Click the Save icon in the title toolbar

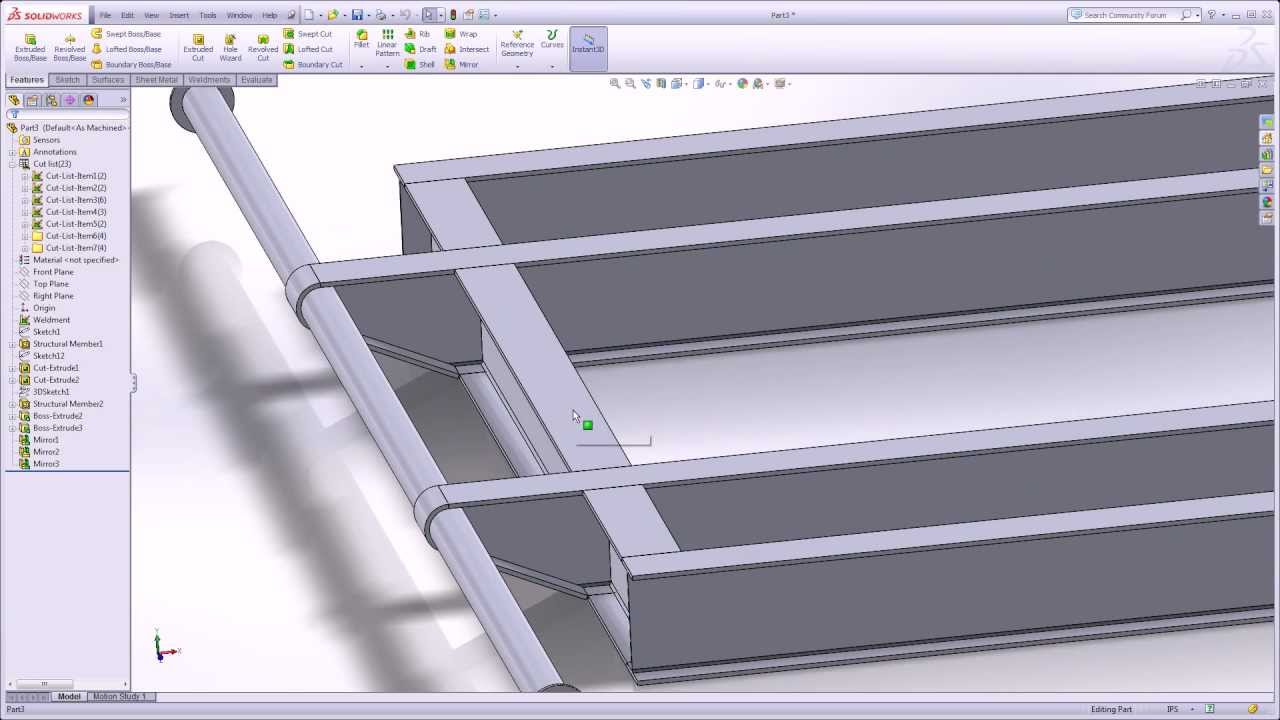[357, 15]
